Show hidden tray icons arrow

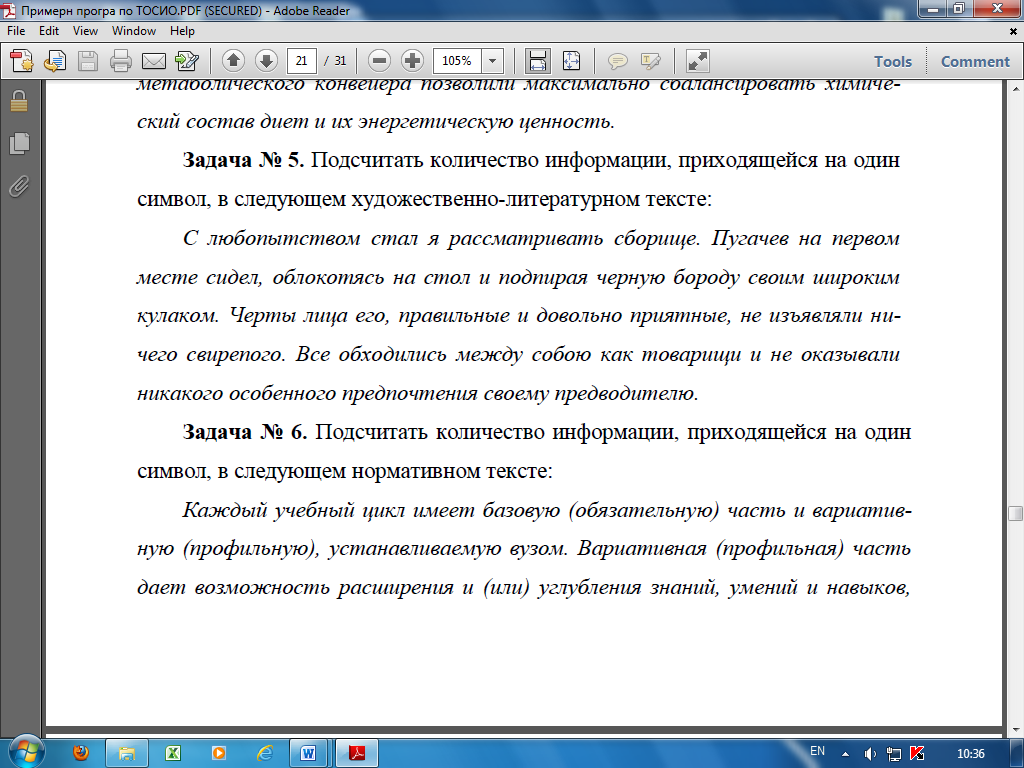[846, 754]
